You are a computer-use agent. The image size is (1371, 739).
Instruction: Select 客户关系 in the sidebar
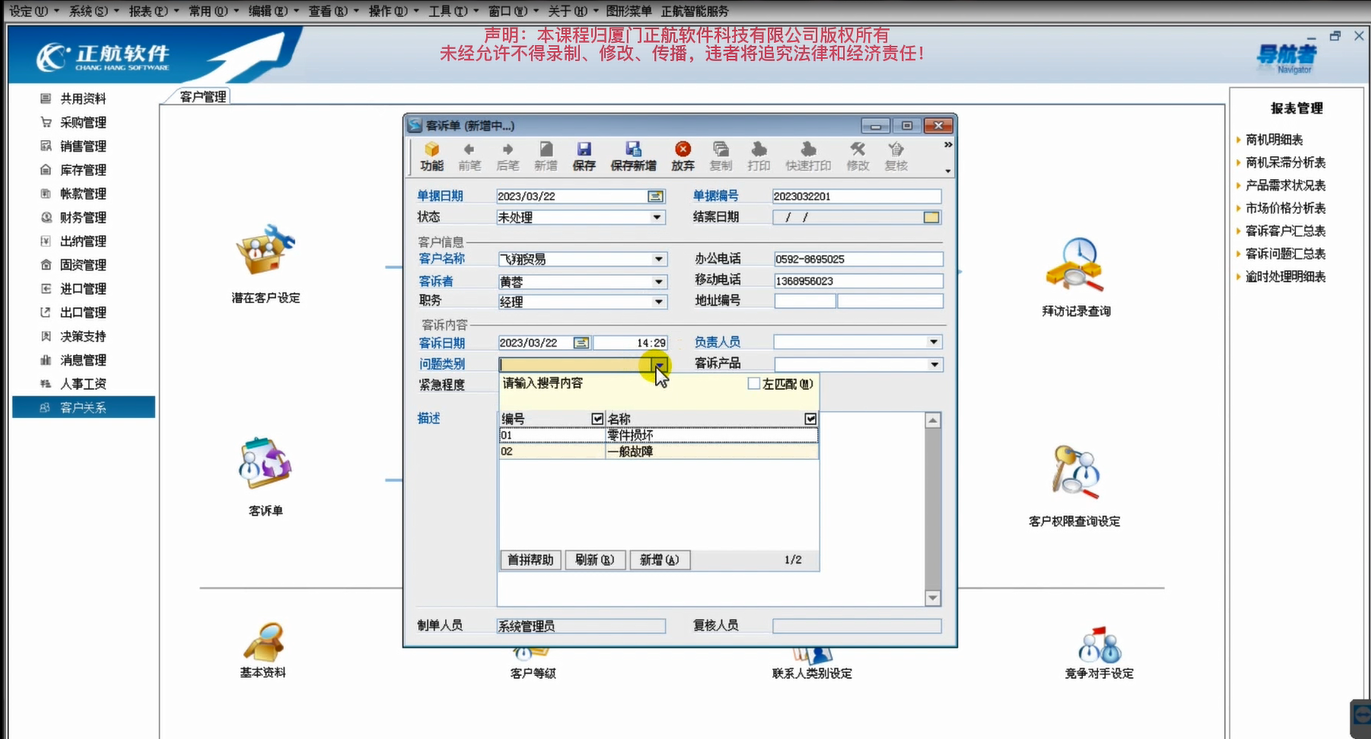pyautogui.click(x=83, y=407)
